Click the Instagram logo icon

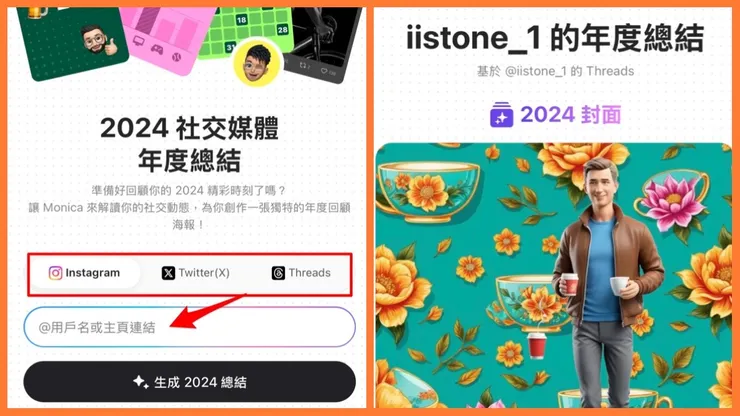click(x=55, y=273)
